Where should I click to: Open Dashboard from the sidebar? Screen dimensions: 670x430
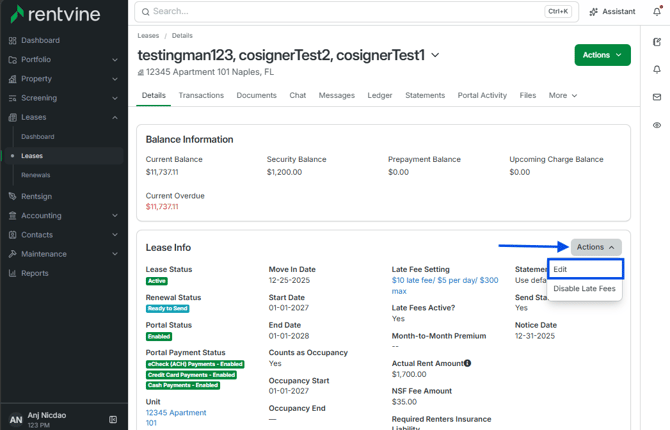40,40
